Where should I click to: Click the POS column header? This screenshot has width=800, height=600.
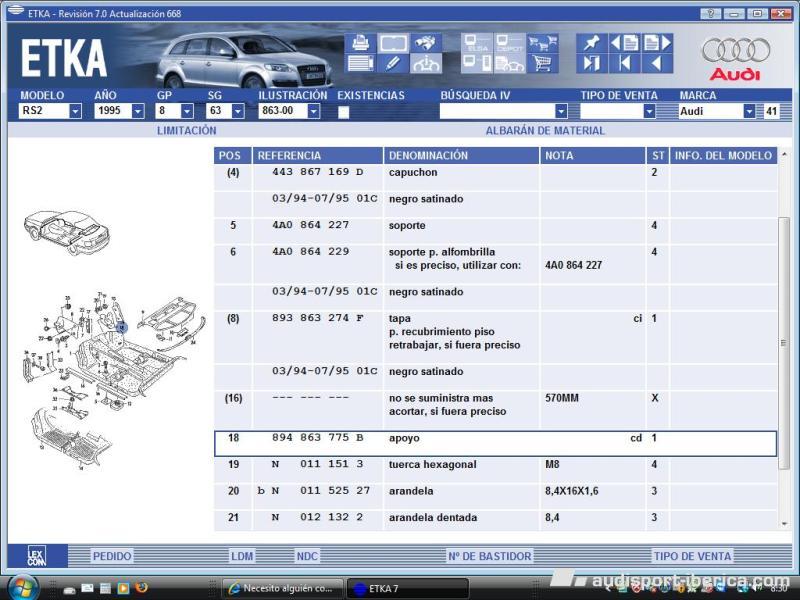click(233, 156)
